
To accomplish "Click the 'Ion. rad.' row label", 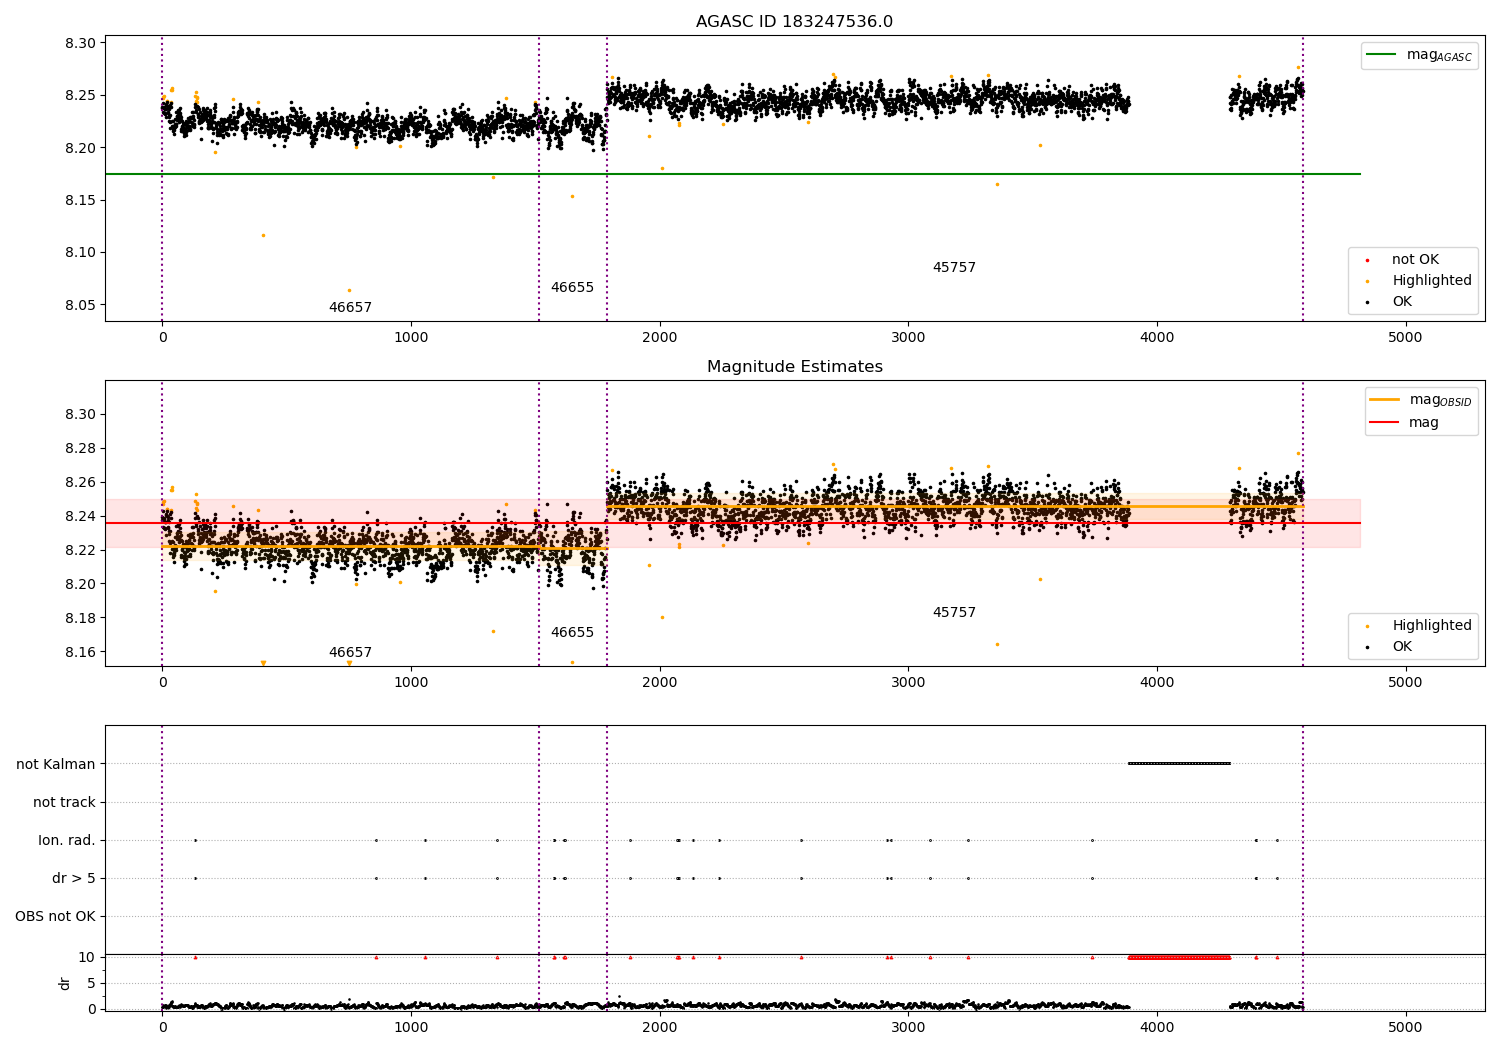I will click(67, 840).
